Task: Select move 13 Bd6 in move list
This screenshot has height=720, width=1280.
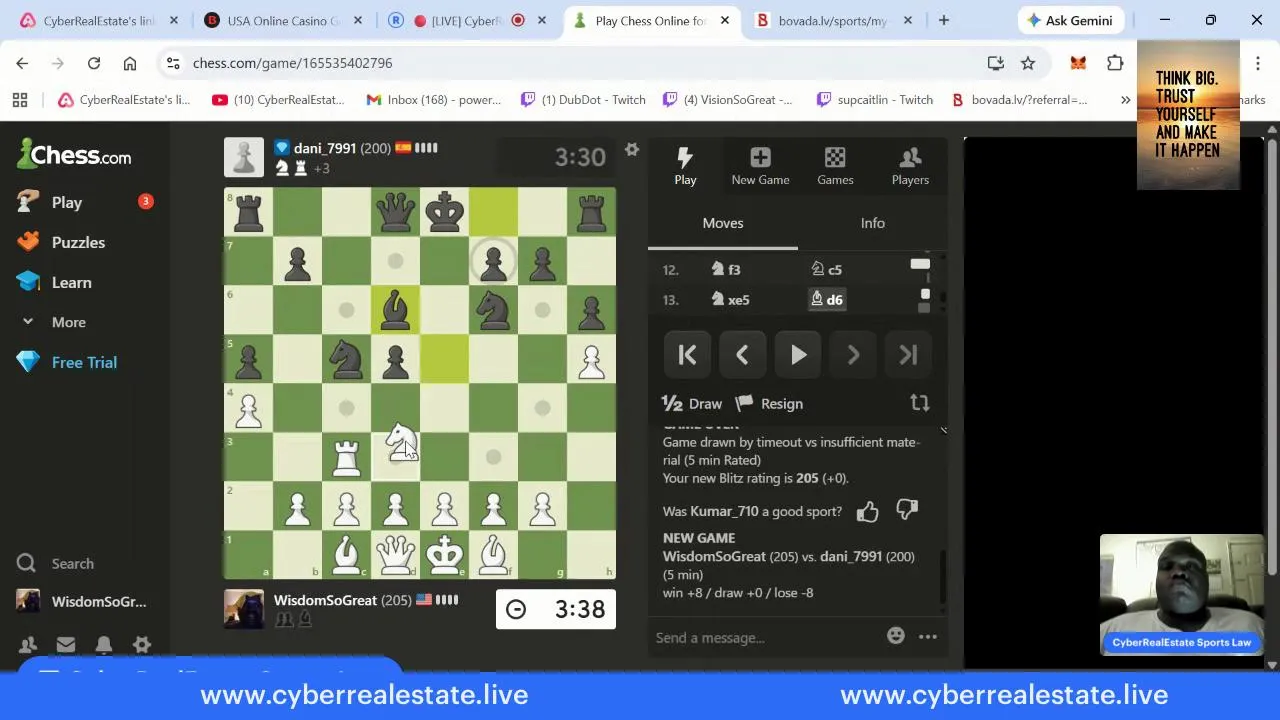Action: (826, 299)
